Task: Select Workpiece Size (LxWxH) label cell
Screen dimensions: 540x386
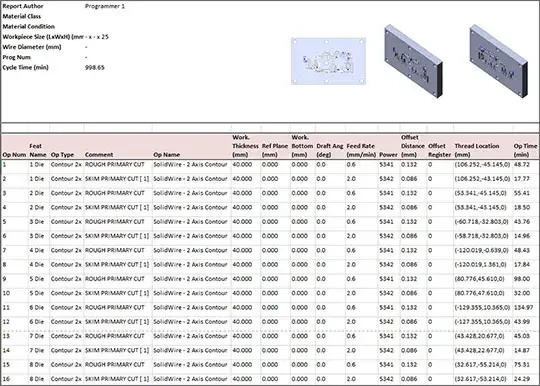Action: (x=43, y=37)
